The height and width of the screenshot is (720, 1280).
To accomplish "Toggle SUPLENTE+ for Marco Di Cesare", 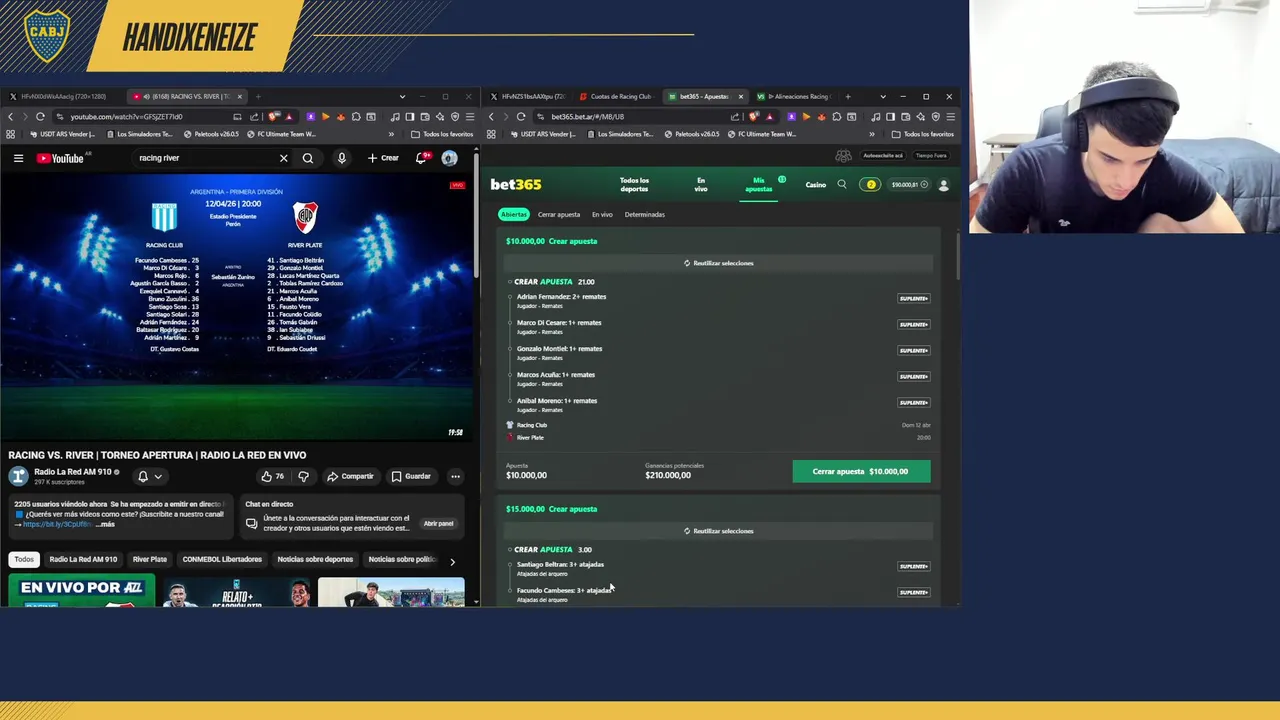I will pos(914,324).
